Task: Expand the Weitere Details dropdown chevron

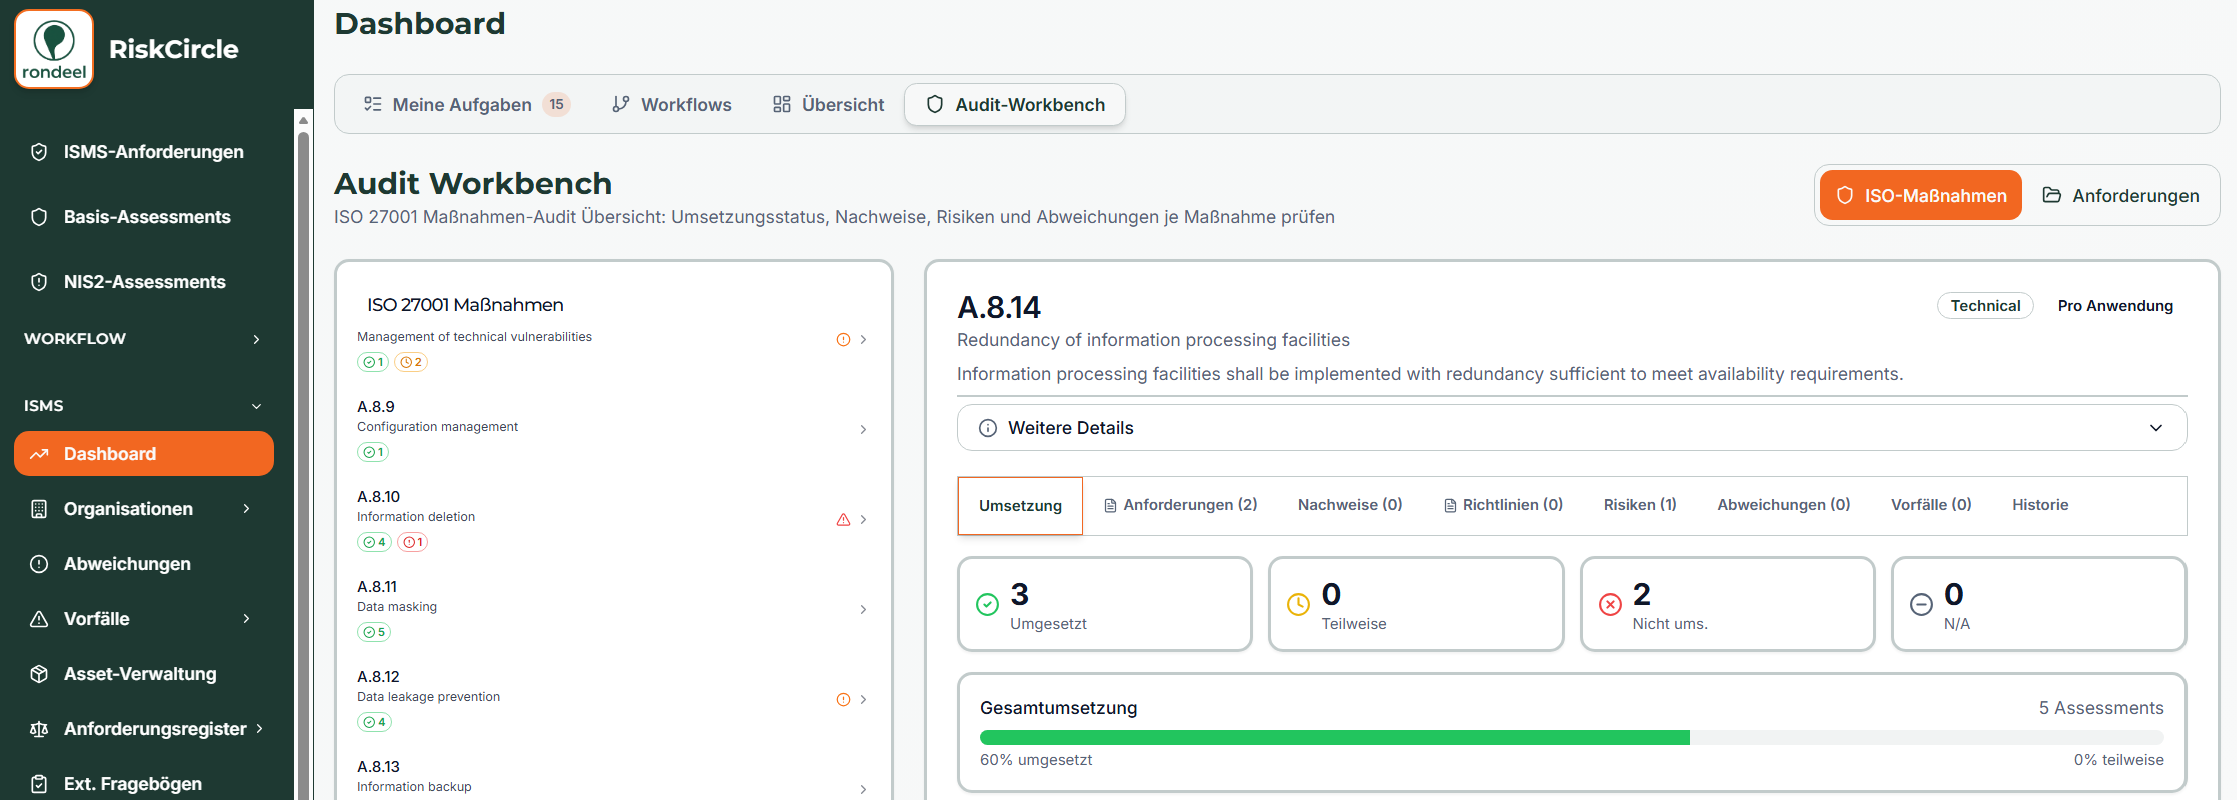Action: (x=2156, y=428)
